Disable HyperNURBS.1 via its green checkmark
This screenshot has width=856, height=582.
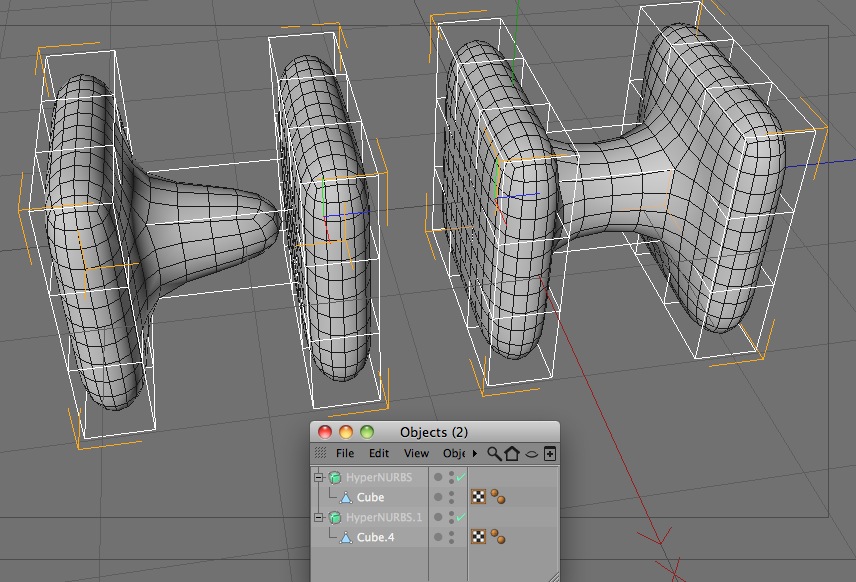[461, 517]
